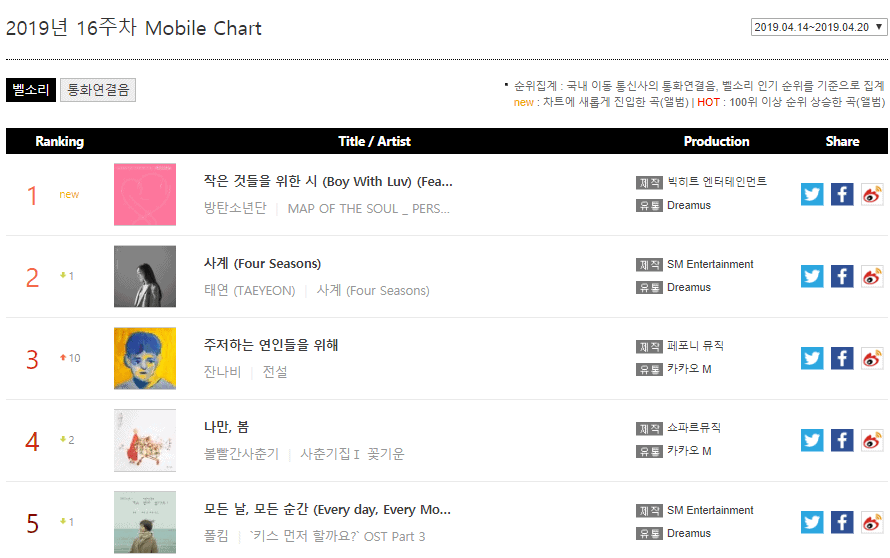Screen dimensions: 890x558
Task: Open Taeyeon Four Seasons album cover
Action: click(145, 276)
